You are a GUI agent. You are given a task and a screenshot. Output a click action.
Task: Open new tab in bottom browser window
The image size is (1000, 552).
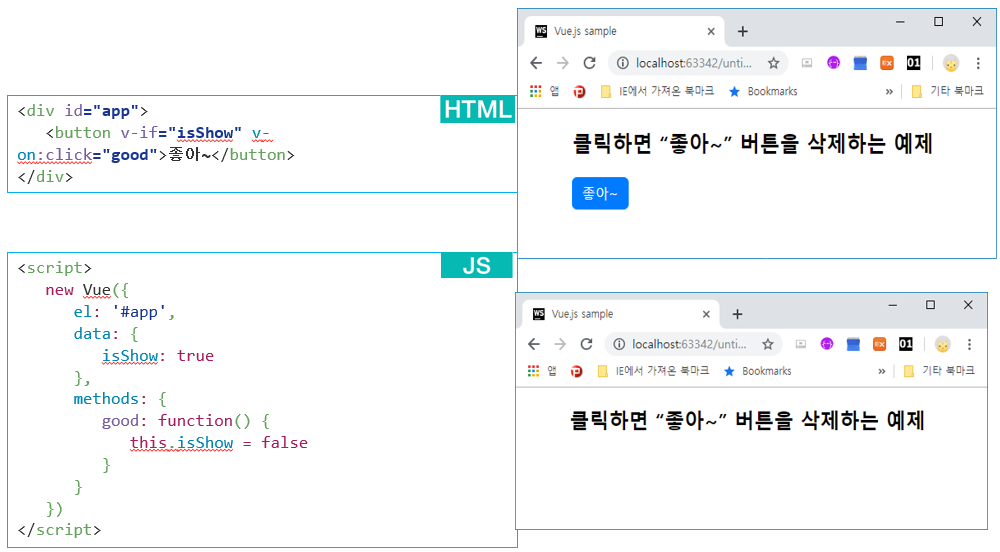[737, 314]
